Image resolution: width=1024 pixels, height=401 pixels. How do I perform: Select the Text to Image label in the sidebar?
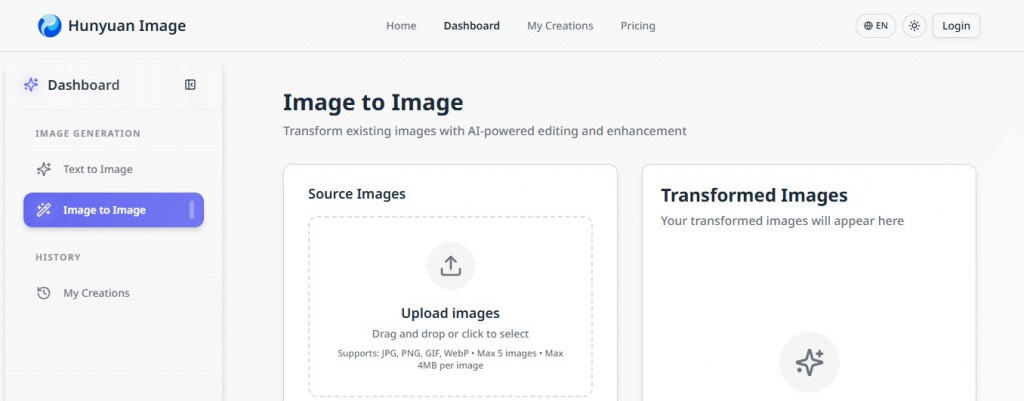[x=98, y=169]
